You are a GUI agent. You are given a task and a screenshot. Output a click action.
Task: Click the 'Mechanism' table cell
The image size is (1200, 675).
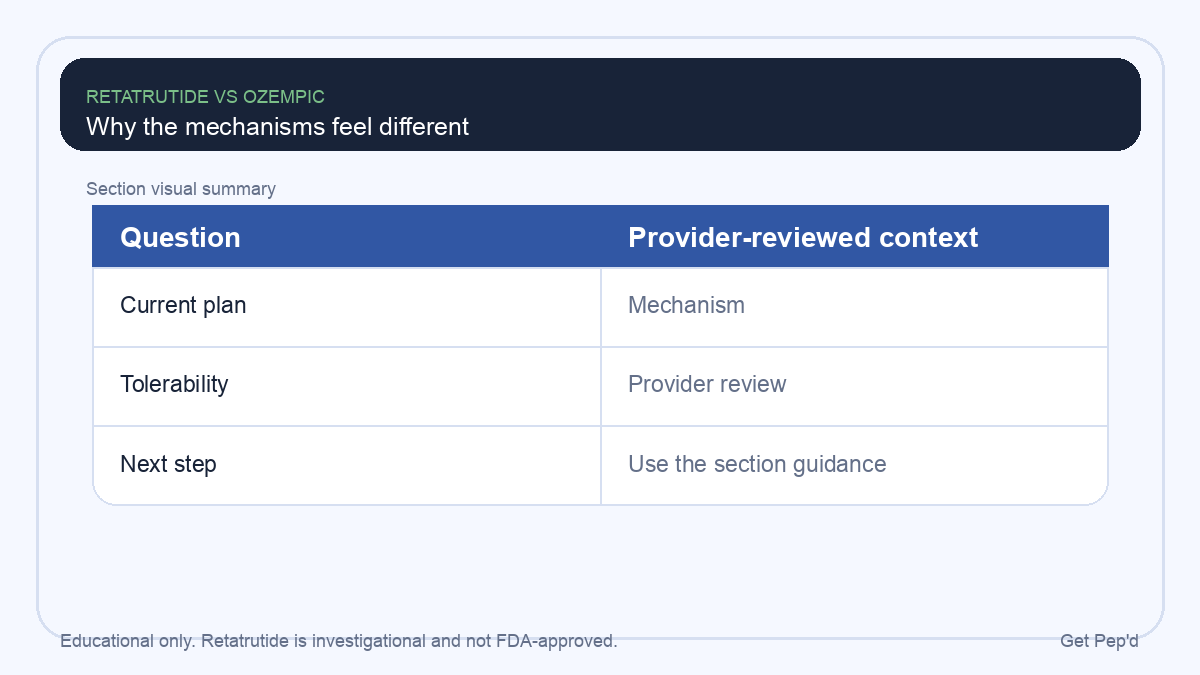coord(854,306)
